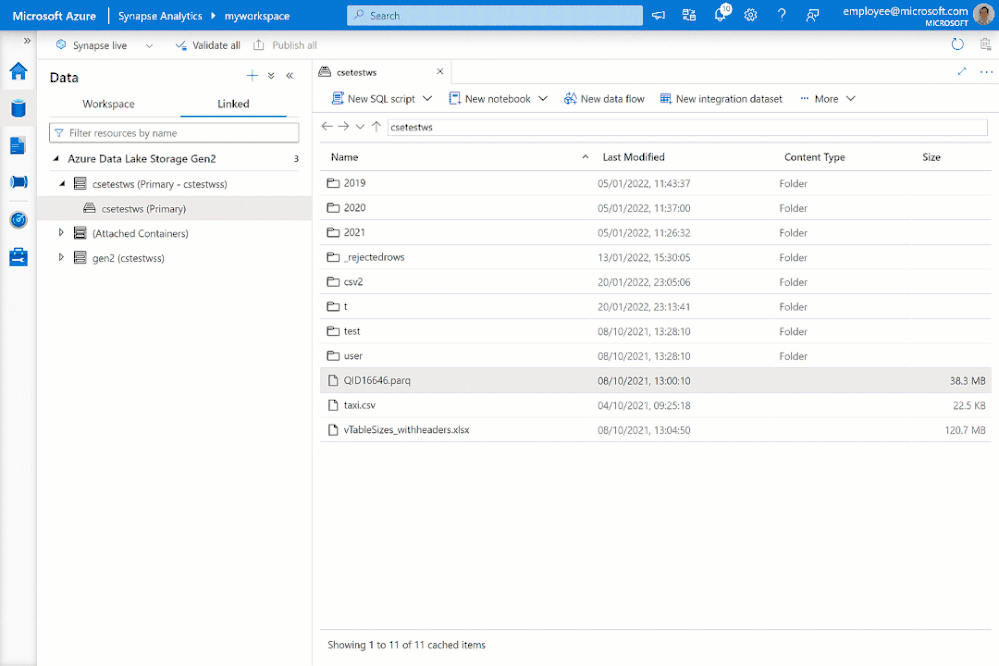Switch to the Linked tab
The width and height of the screenshot is (999, 666).
[x=233, y=103]
